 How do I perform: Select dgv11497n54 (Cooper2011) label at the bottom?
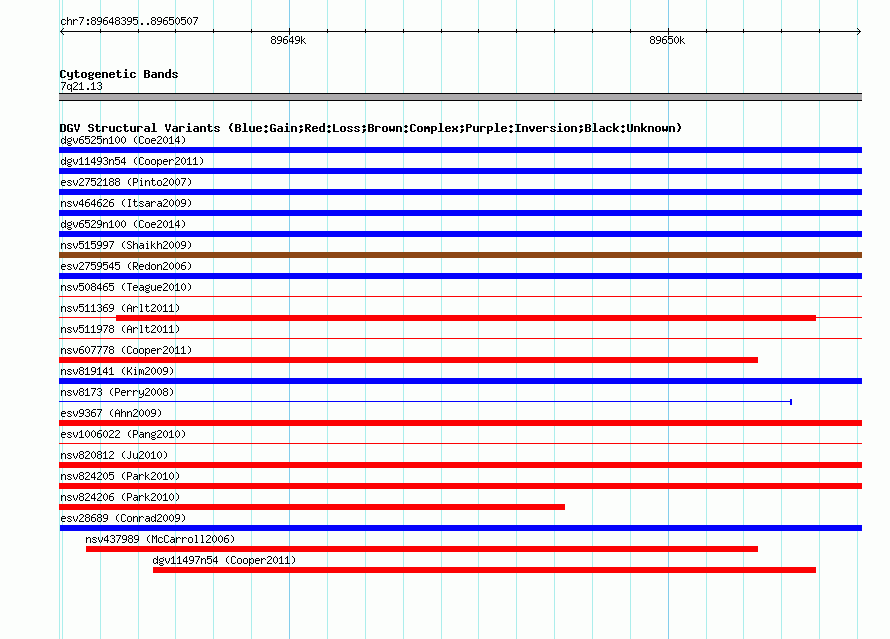coord(224,560)
